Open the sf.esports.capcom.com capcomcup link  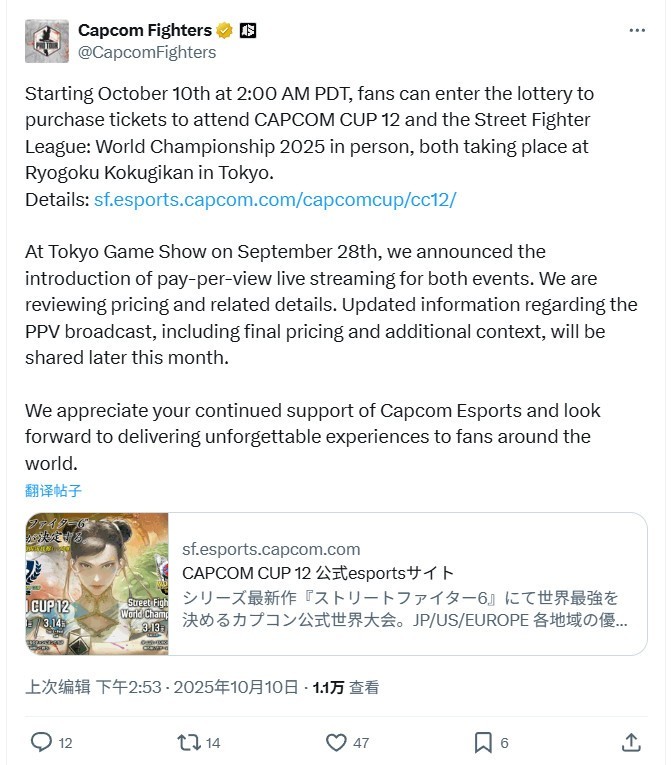click(x=275, y=198)
